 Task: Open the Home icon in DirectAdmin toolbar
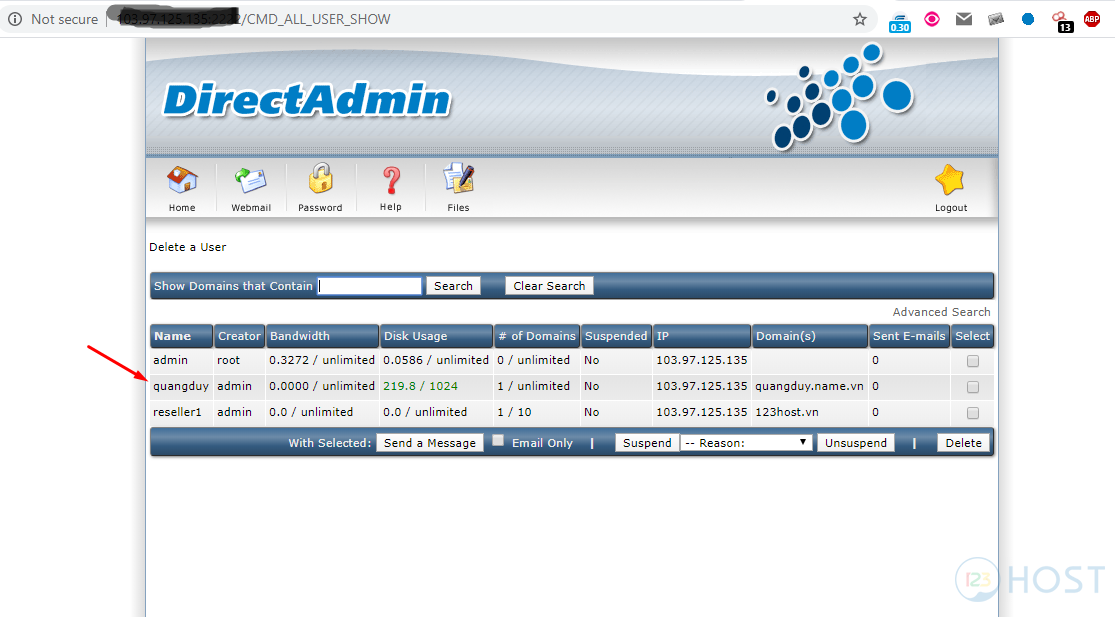tap(182, 181)
